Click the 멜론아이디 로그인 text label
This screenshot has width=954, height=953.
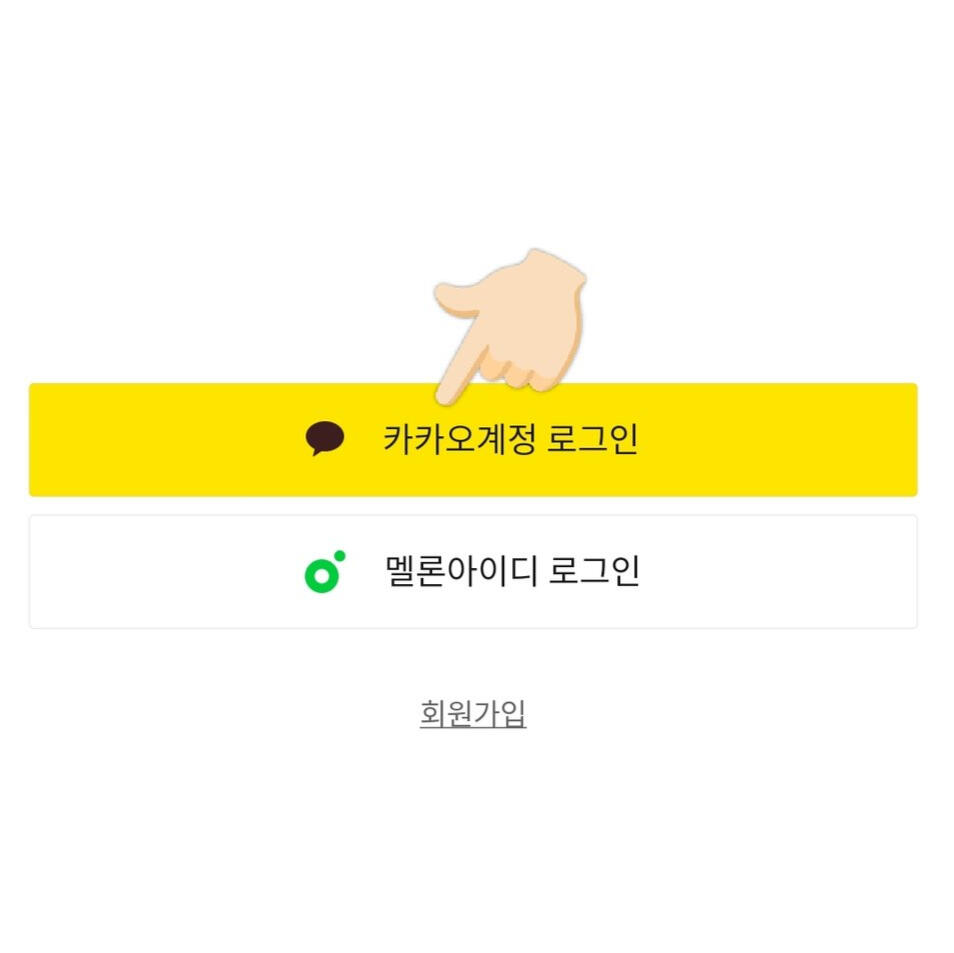tap(512, 572)
